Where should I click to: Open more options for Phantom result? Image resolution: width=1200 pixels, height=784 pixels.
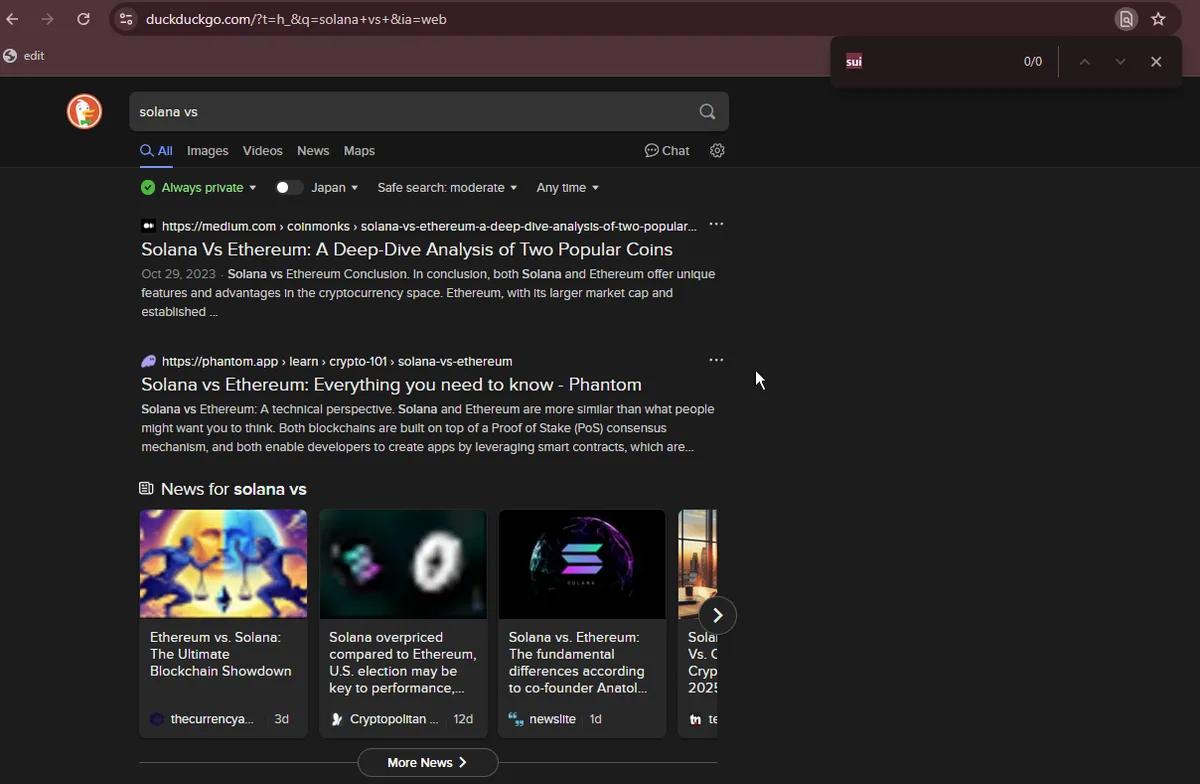(716, 360)
